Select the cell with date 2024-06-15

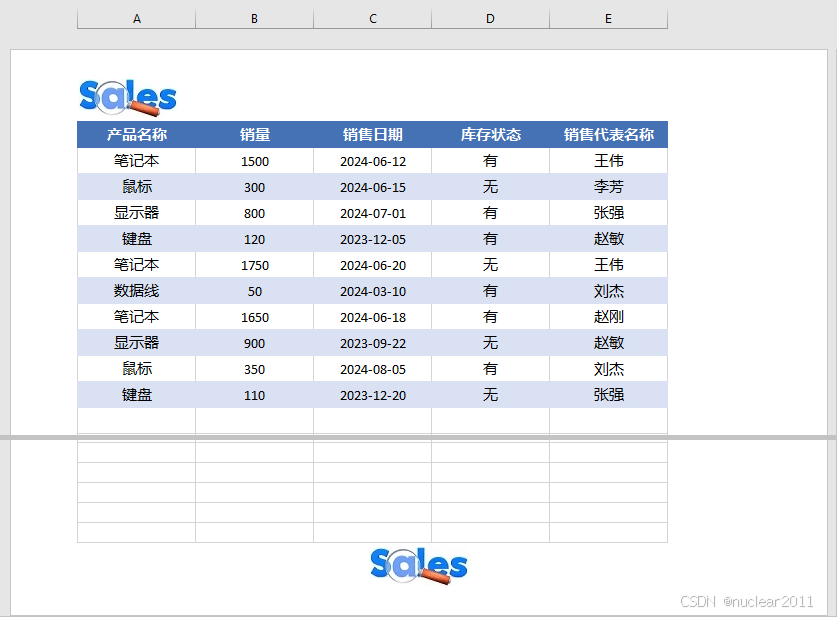point(373,187)
